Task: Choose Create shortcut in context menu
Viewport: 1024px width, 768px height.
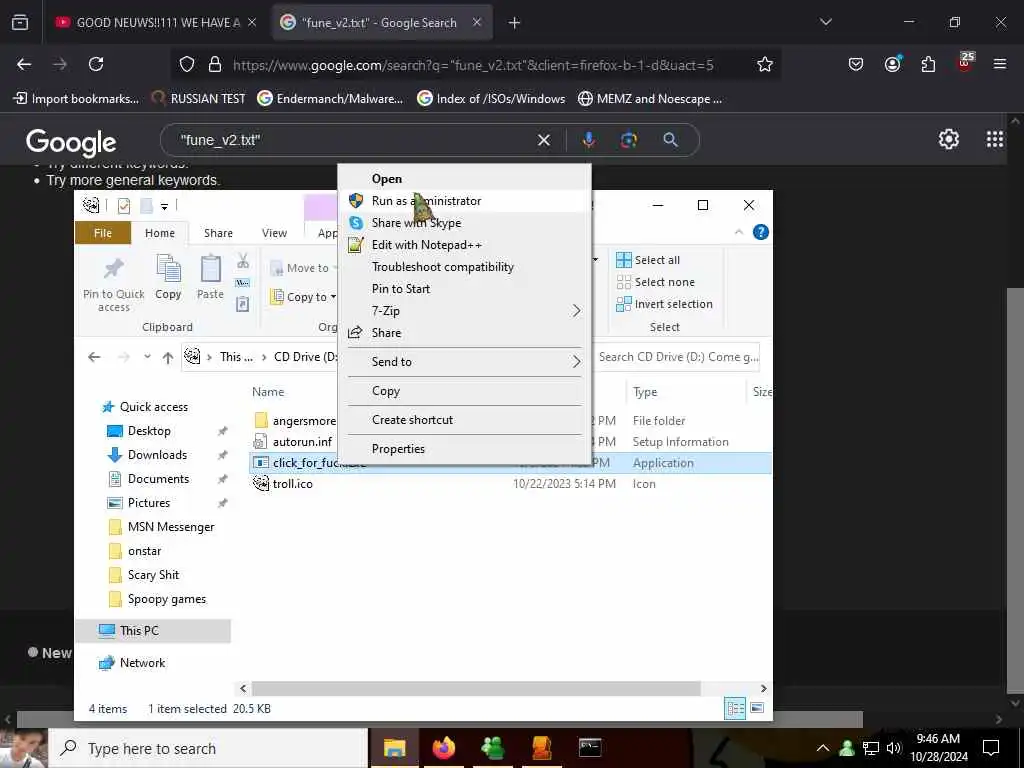Action: coord(464,420)
